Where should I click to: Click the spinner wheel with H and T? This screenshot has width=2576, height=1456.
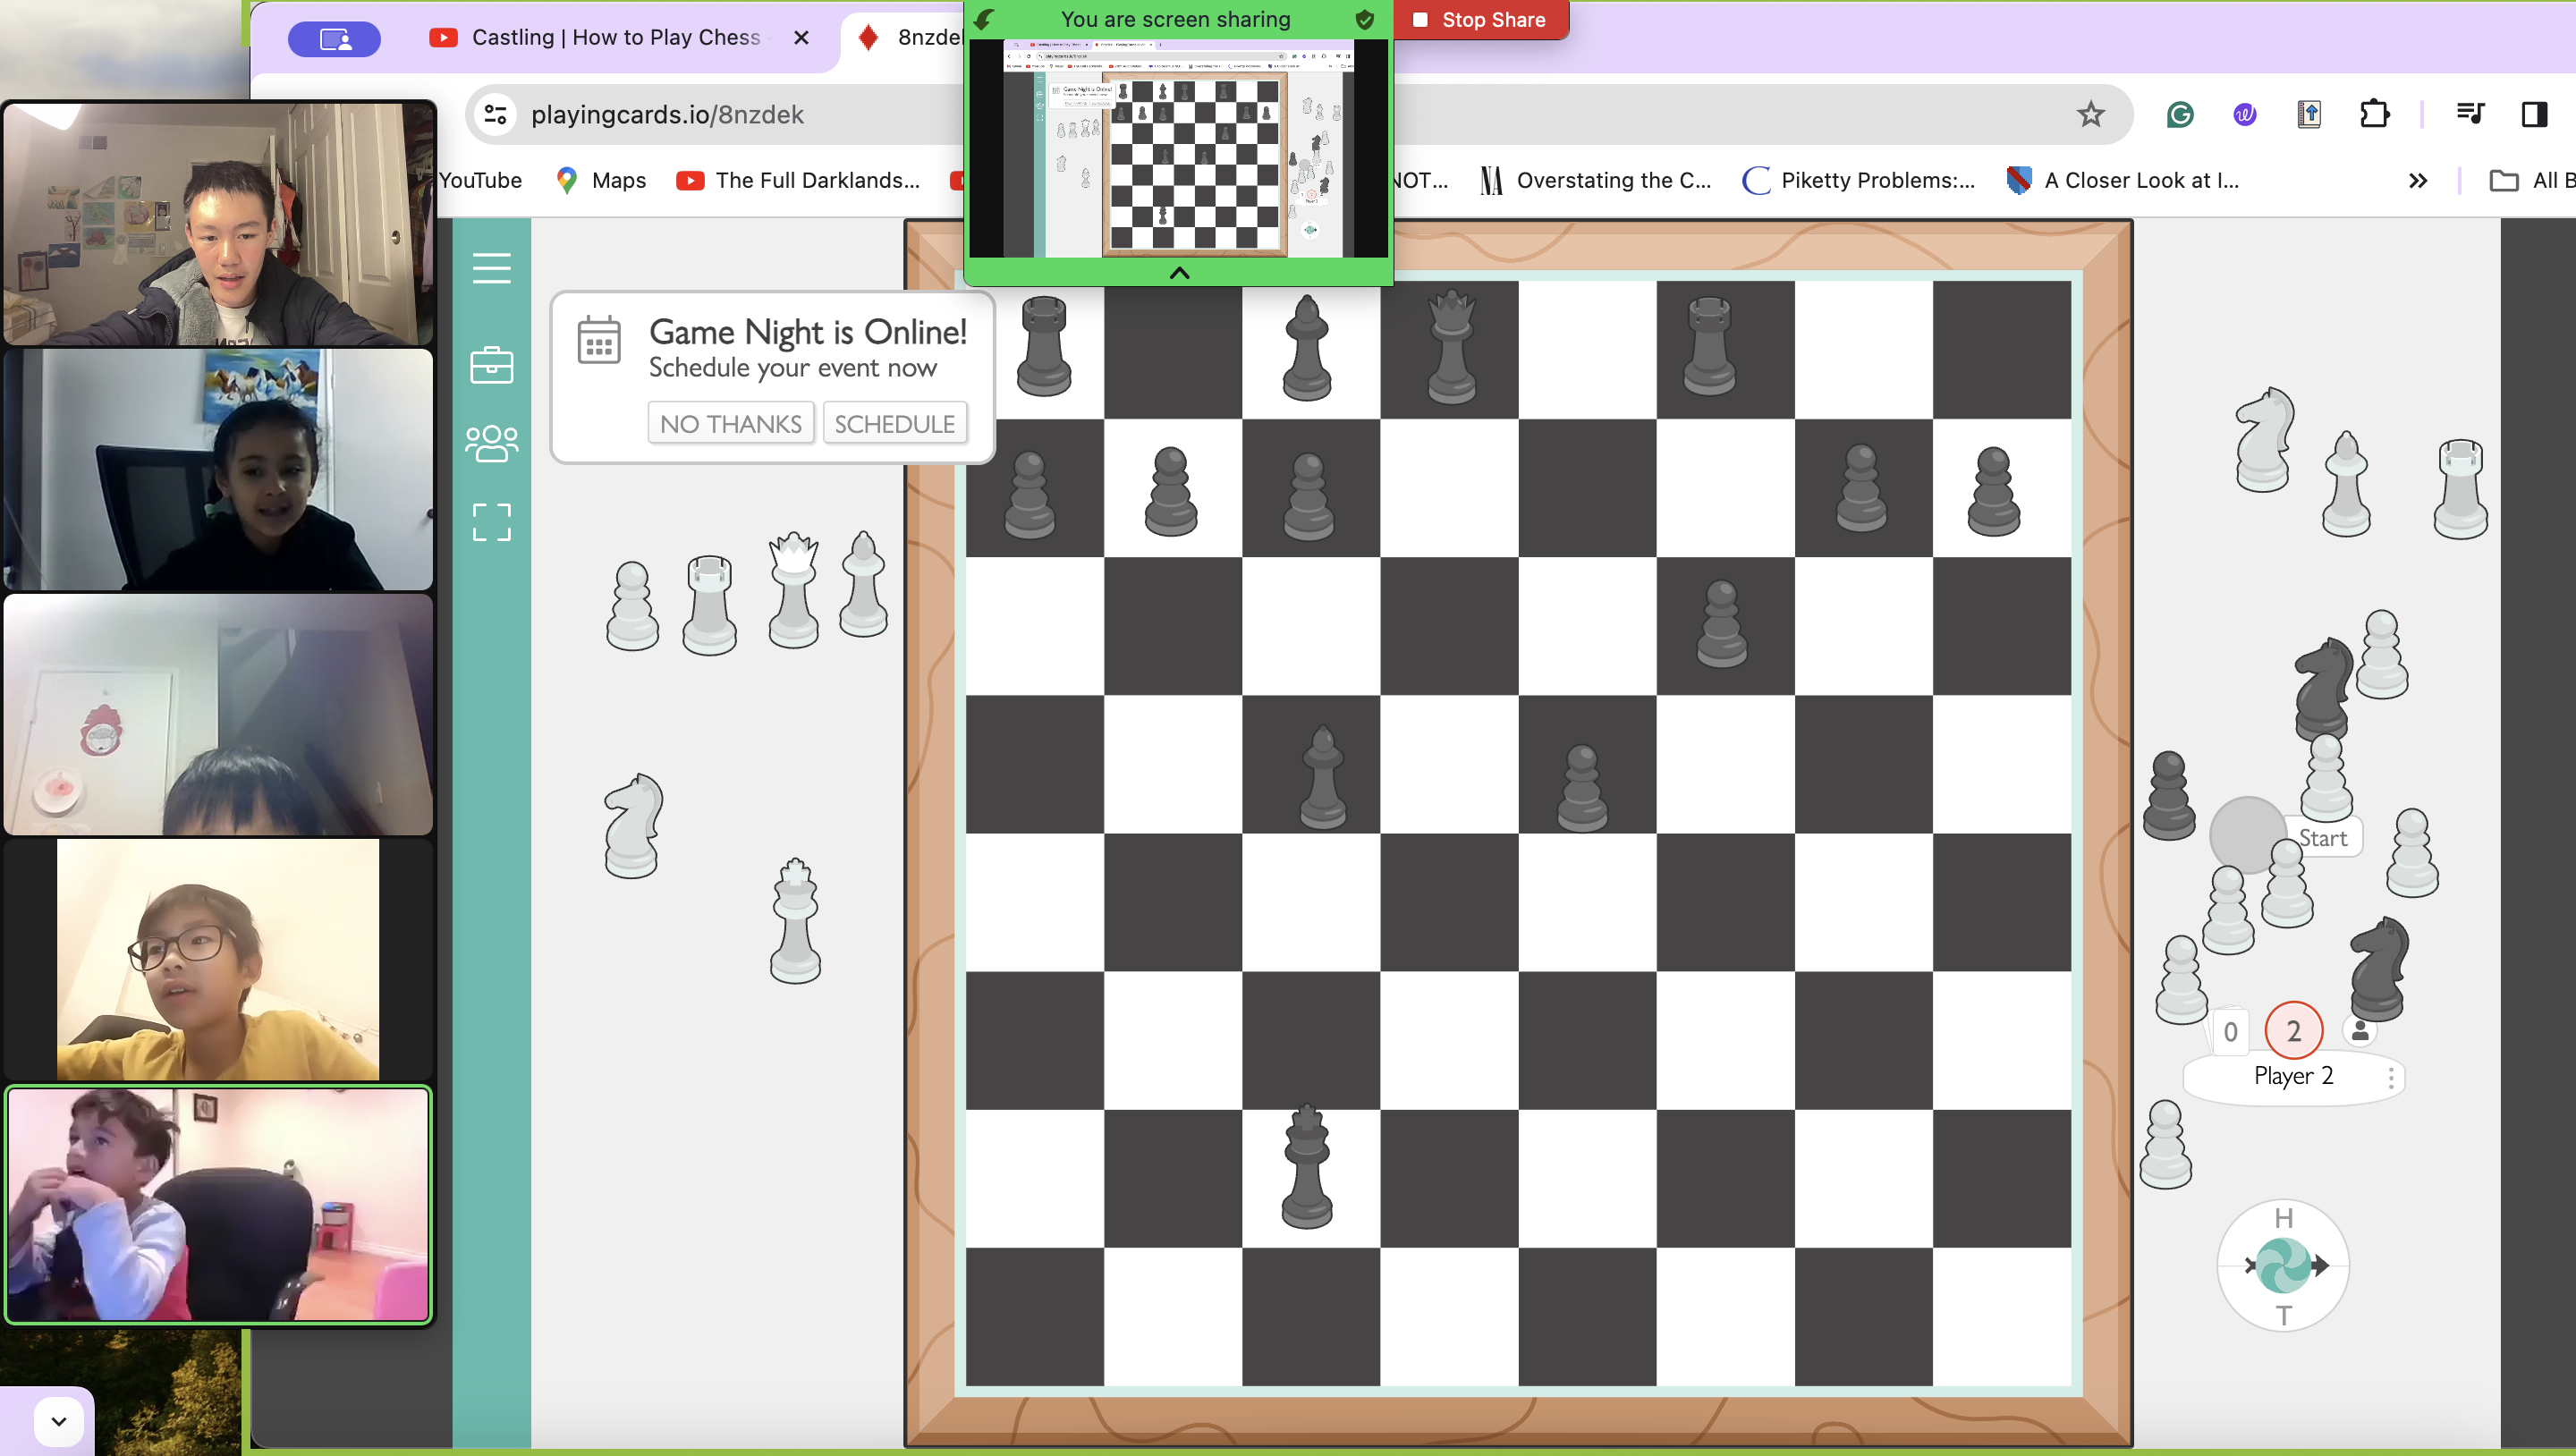[2284, 1266]
